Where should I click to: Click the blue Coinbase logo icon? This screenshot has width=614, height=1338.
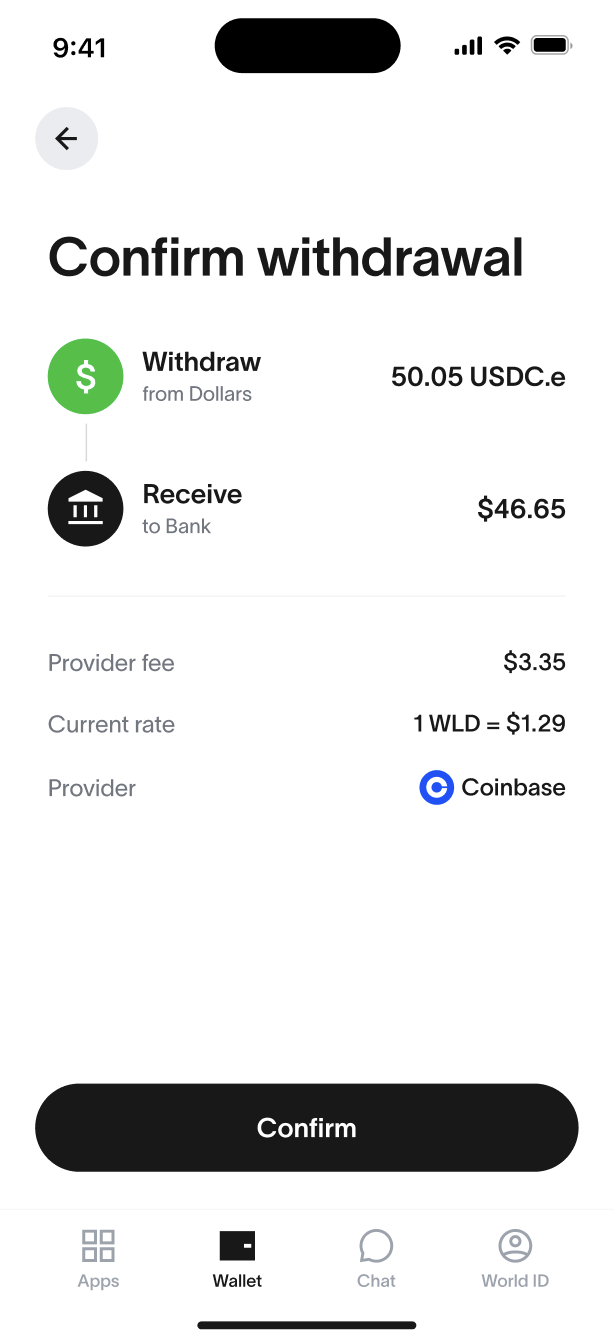click(x=436, y=788)
